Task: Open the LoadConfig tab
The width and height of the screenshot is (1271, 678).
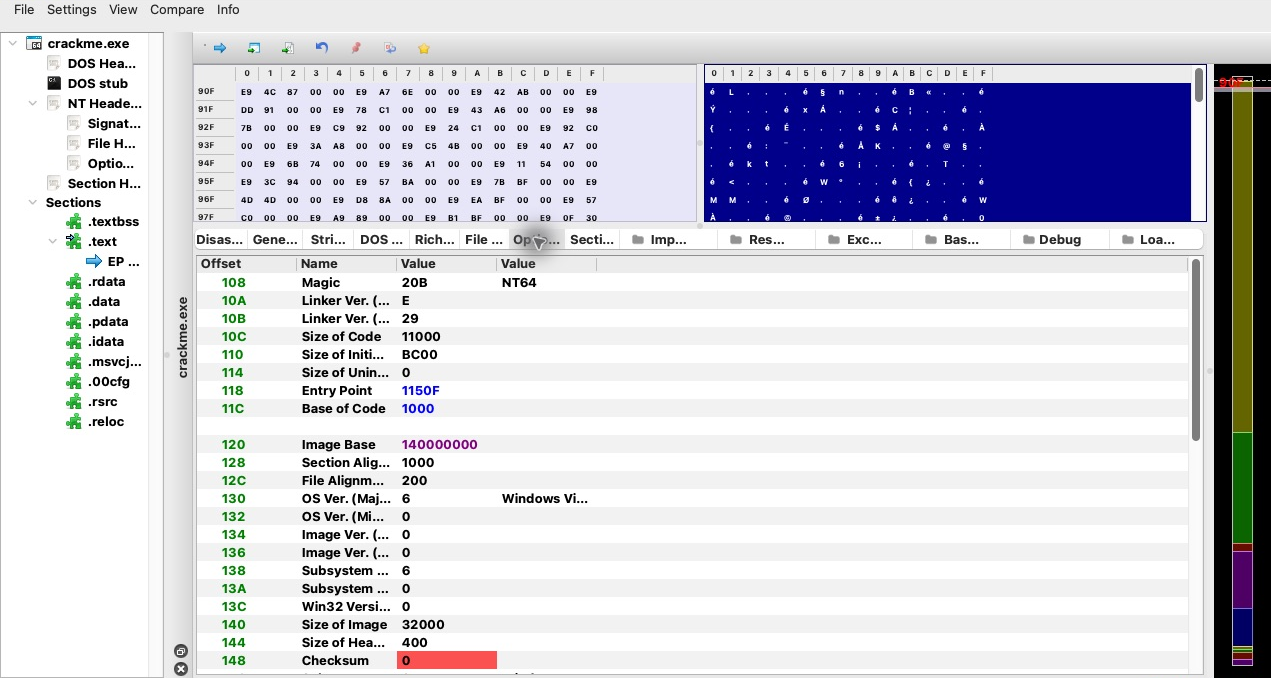Action: tap(1156, 240)
